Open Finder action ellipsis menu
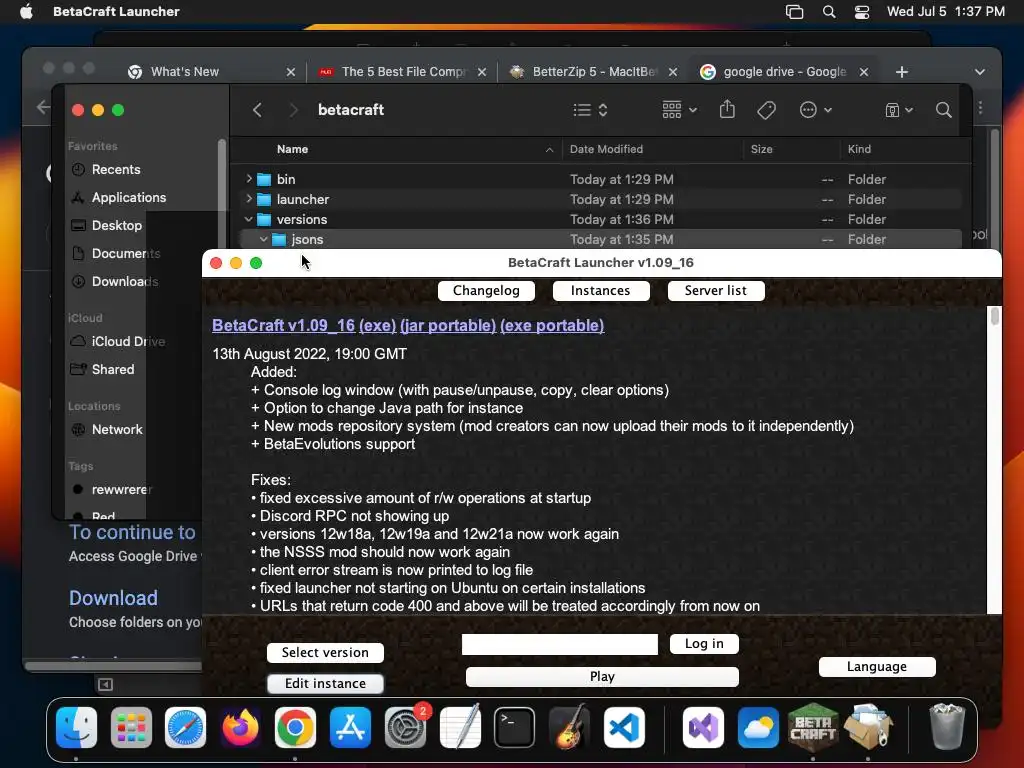1024x768 pixels. click(816, 110)
